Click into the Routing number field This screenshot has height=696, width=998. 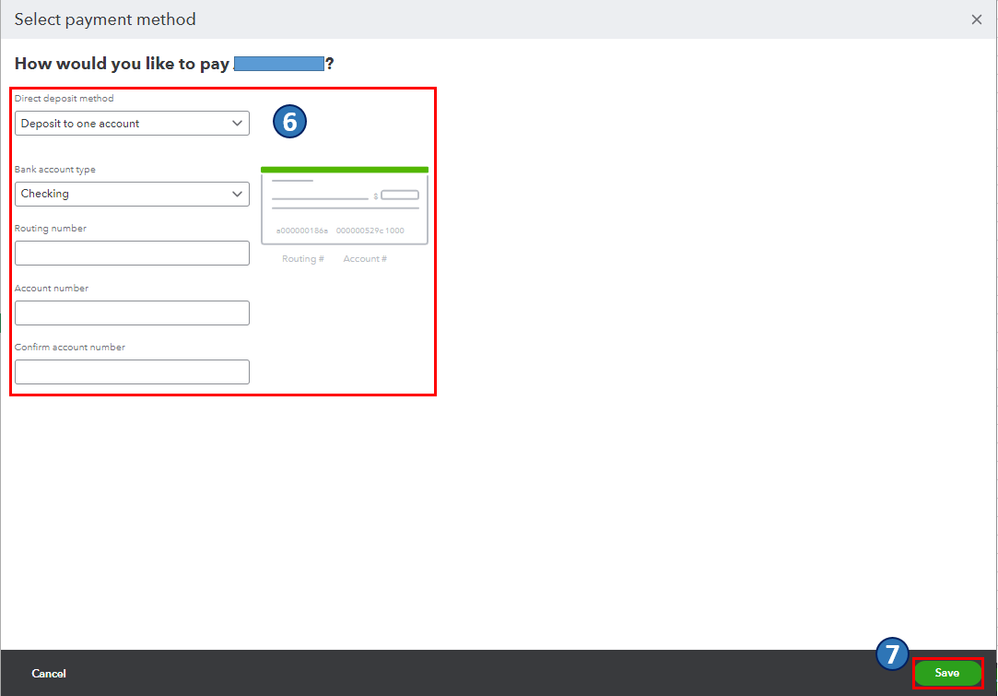[132, 253]
